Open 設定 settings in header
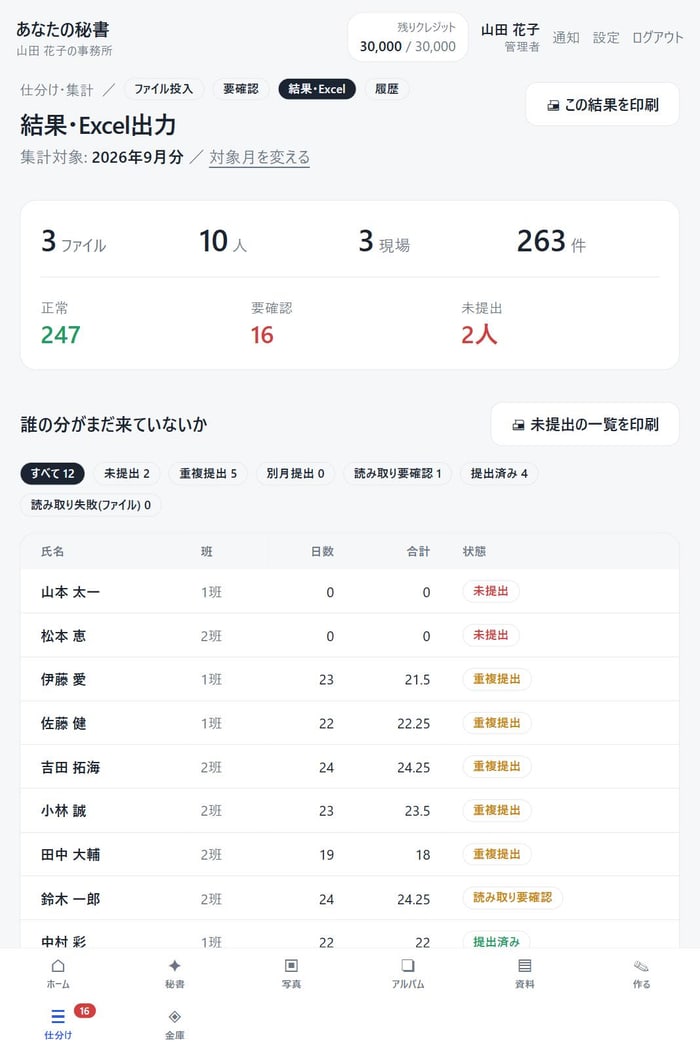700x1050 pixels. pyautogui.click(x=606, y=38)
